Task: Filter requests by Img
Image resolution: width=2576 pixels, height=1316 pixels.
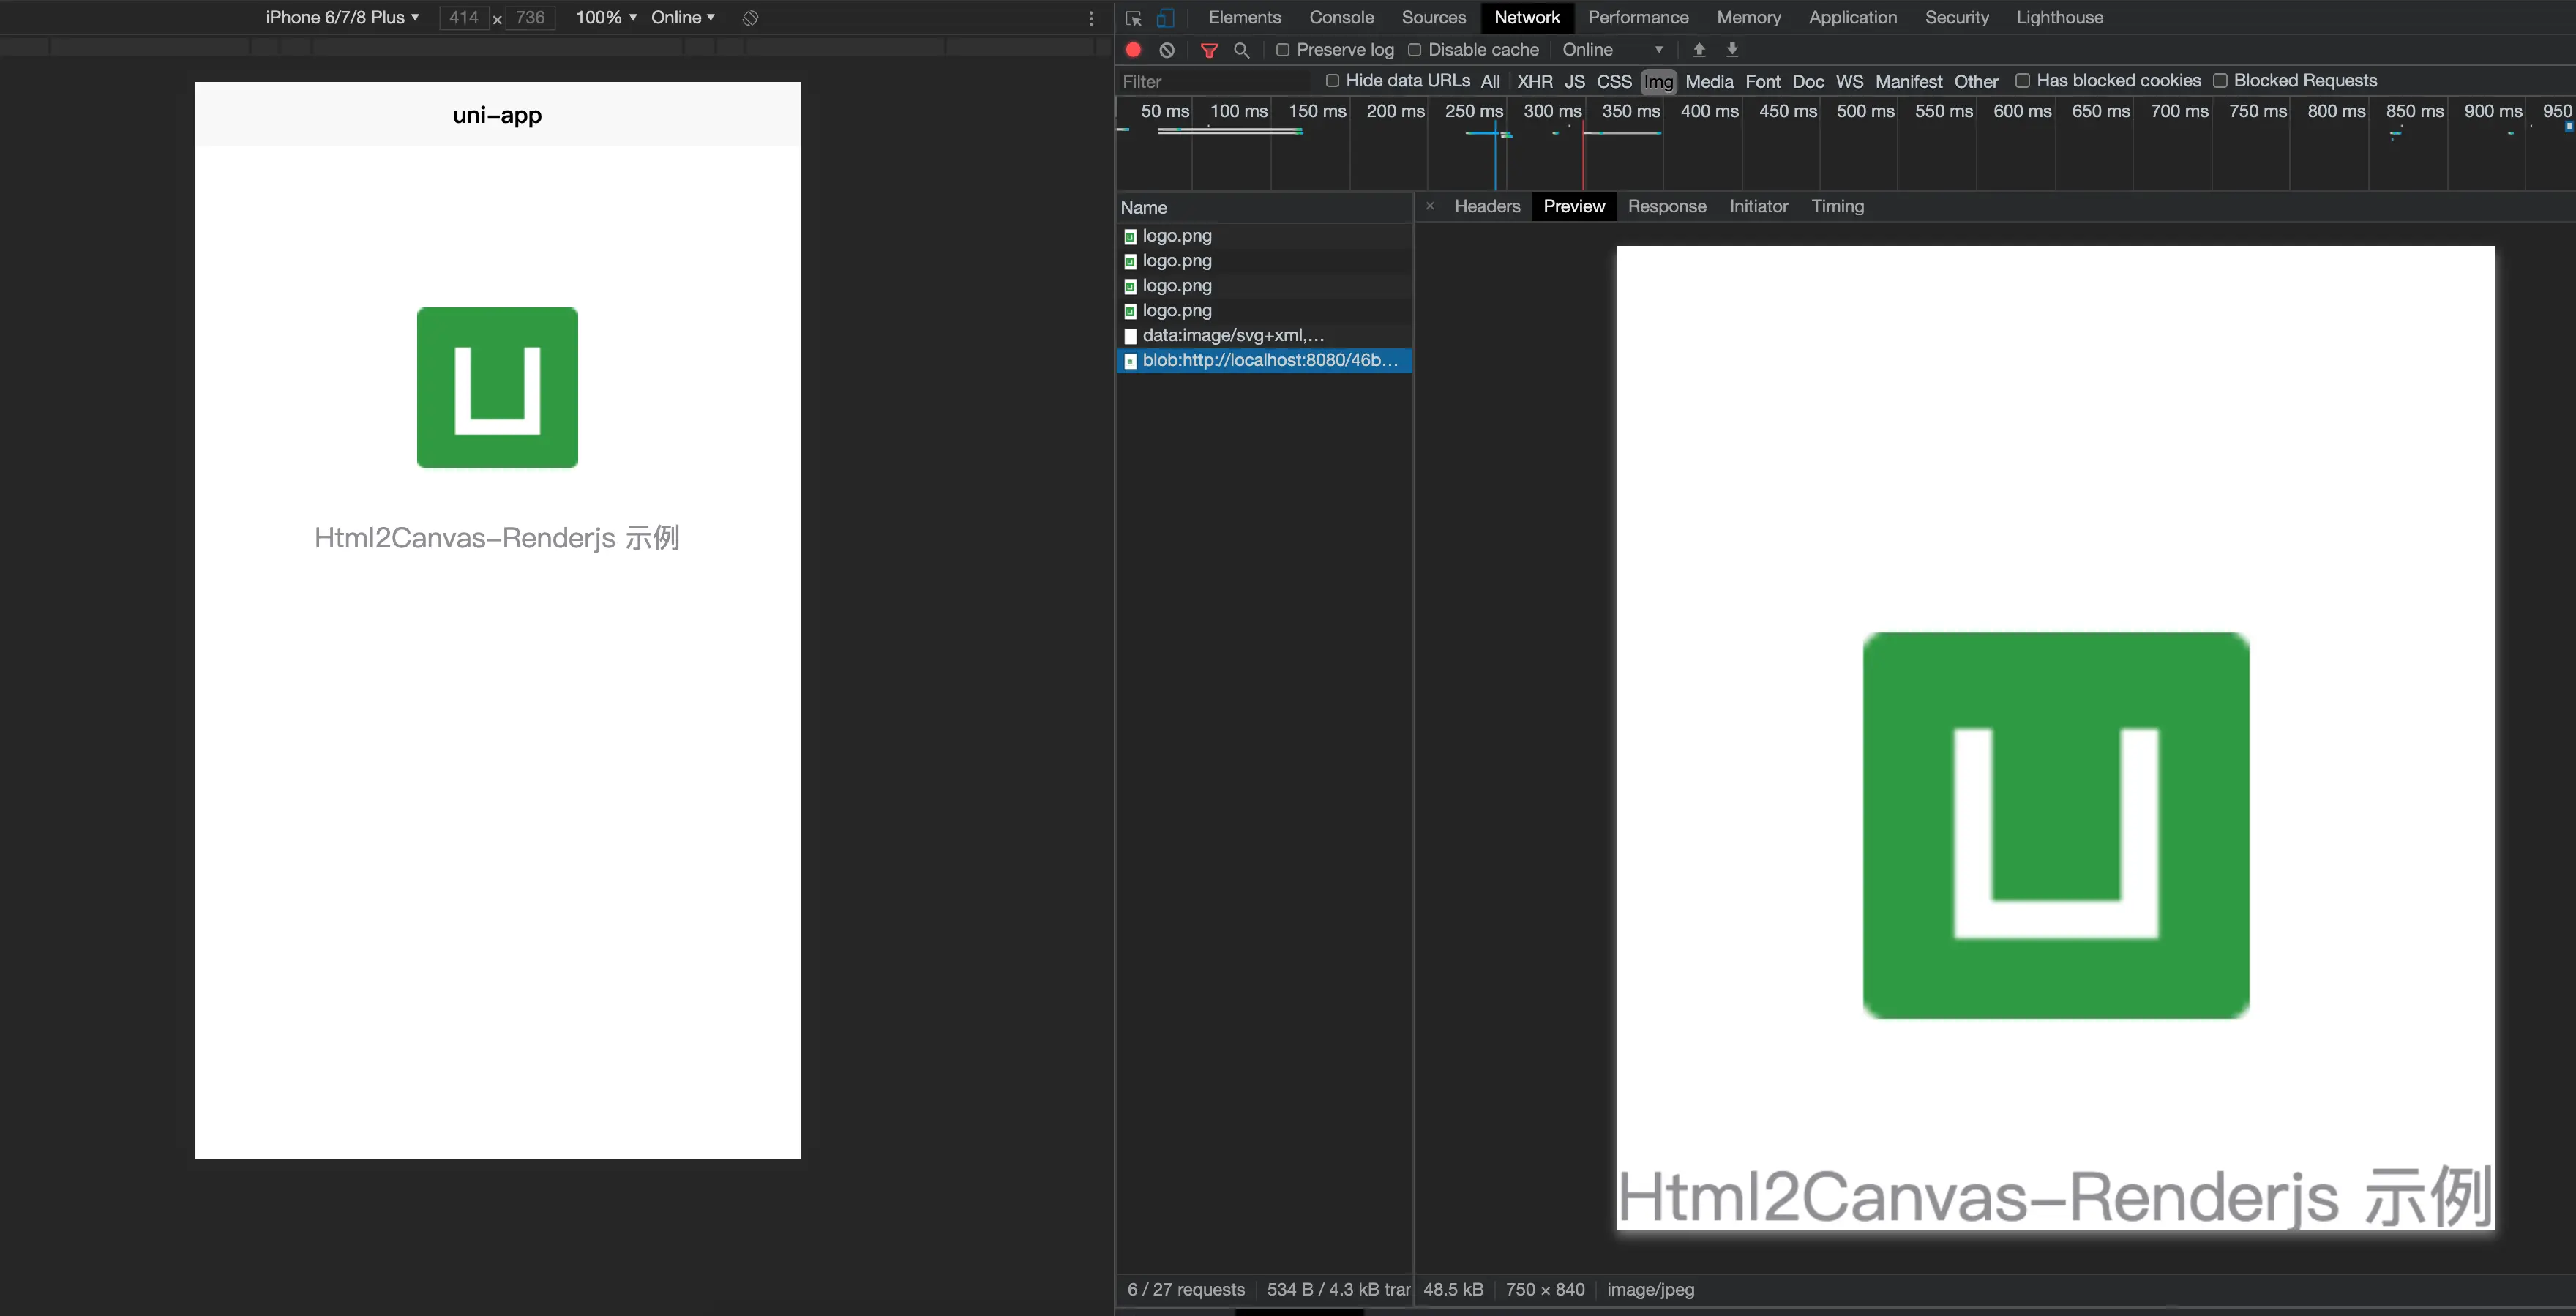Action: point(1658,81)
